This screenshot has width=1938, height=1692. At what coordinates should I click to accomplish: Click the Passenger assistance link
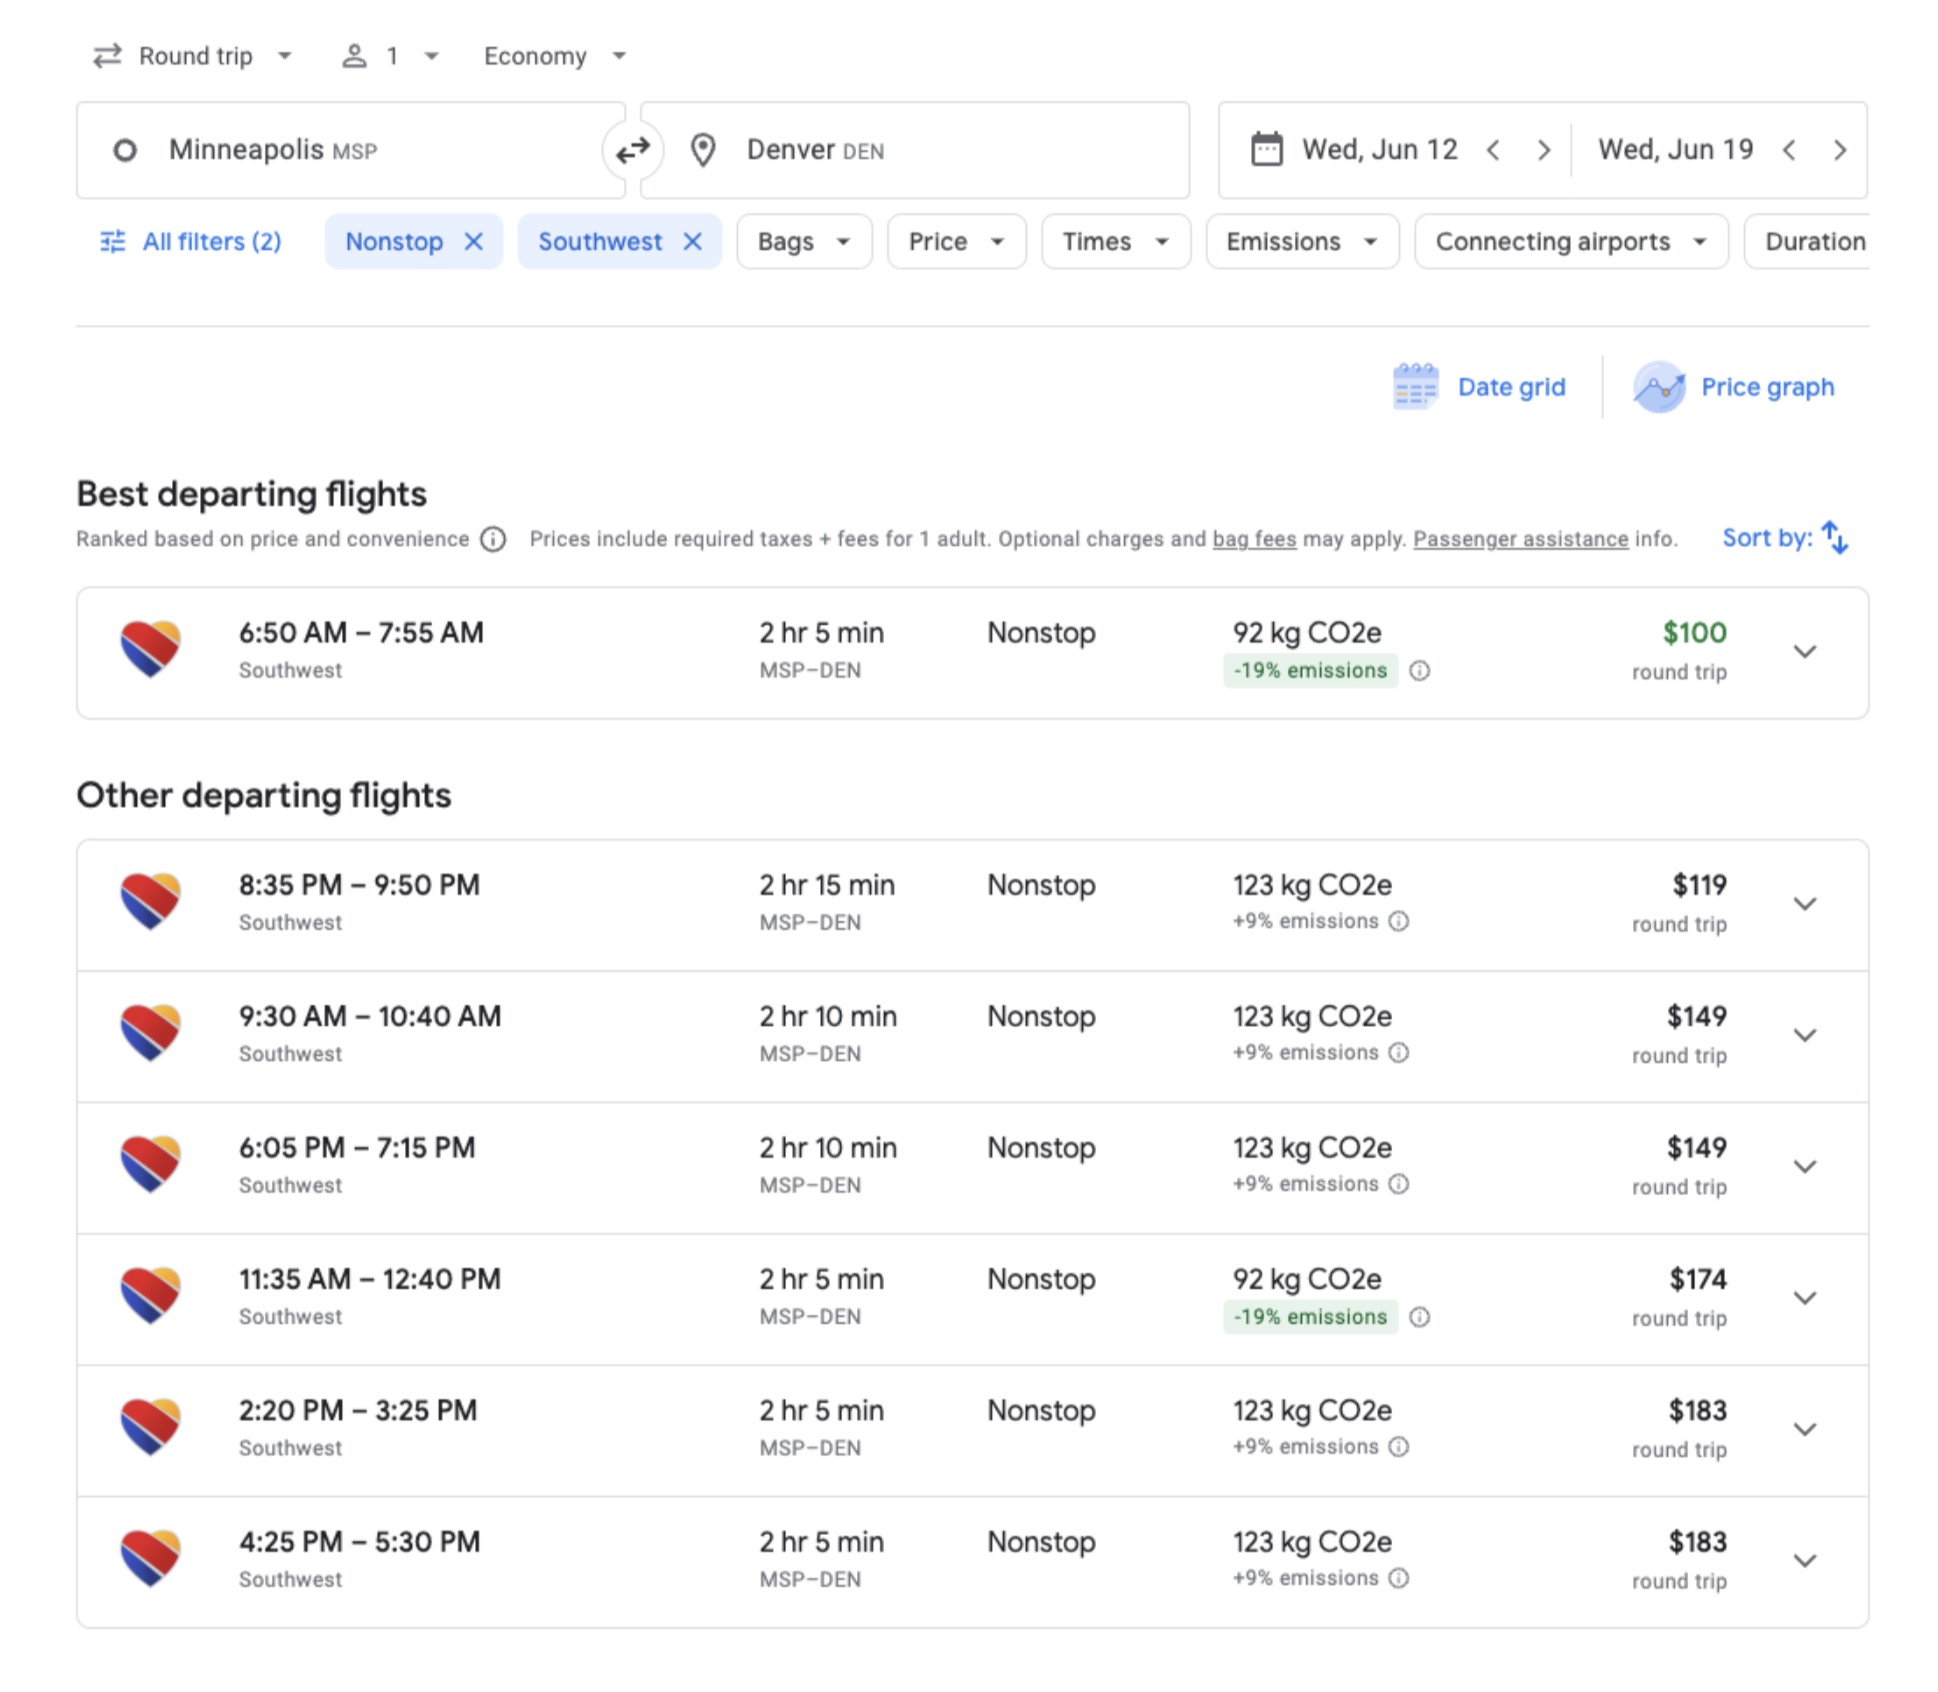tap(1519, 538)
